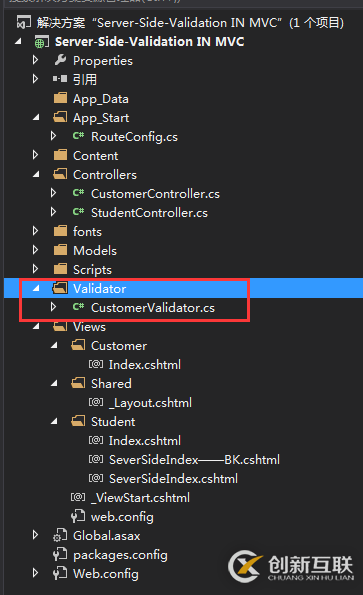Expand RouteConfig.cs members
The width and height of the screenshot is (363, 595).
(x=53, y=136)
